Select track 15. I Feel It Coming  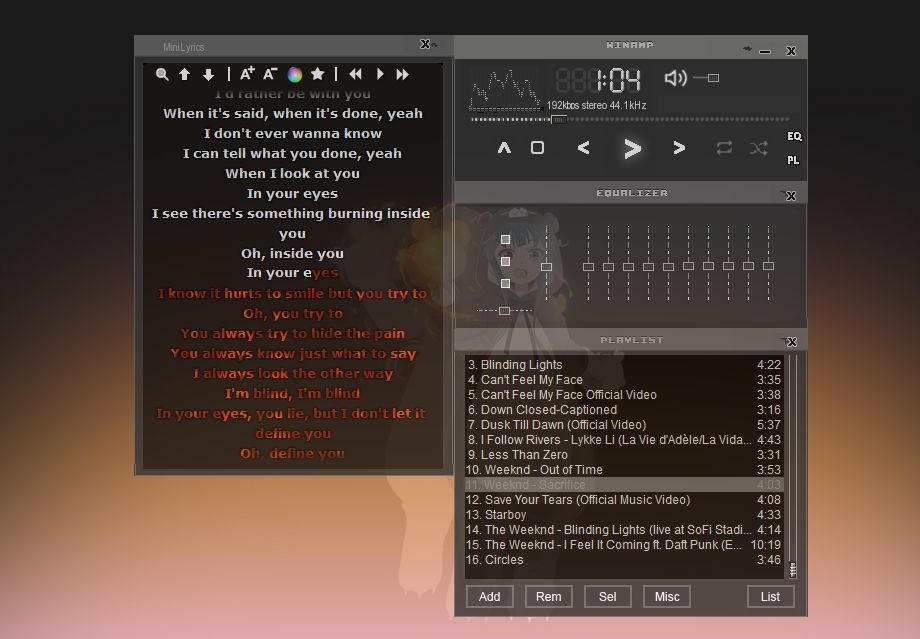tap(624, 545)
